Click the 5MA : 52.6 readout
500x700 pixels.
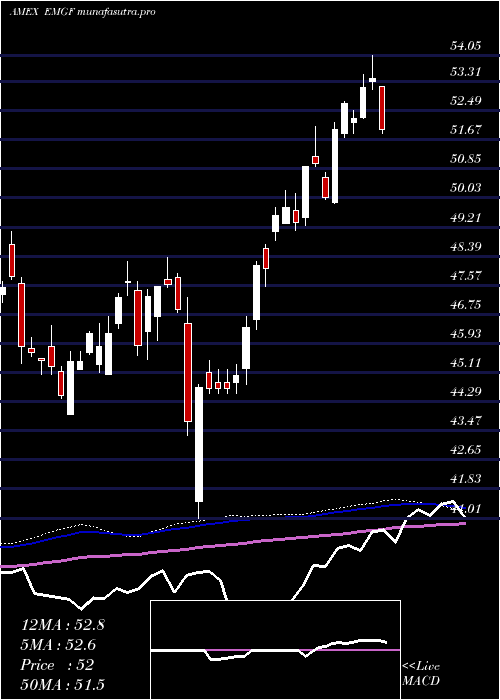pyautogui.click(x=58, y=645)
